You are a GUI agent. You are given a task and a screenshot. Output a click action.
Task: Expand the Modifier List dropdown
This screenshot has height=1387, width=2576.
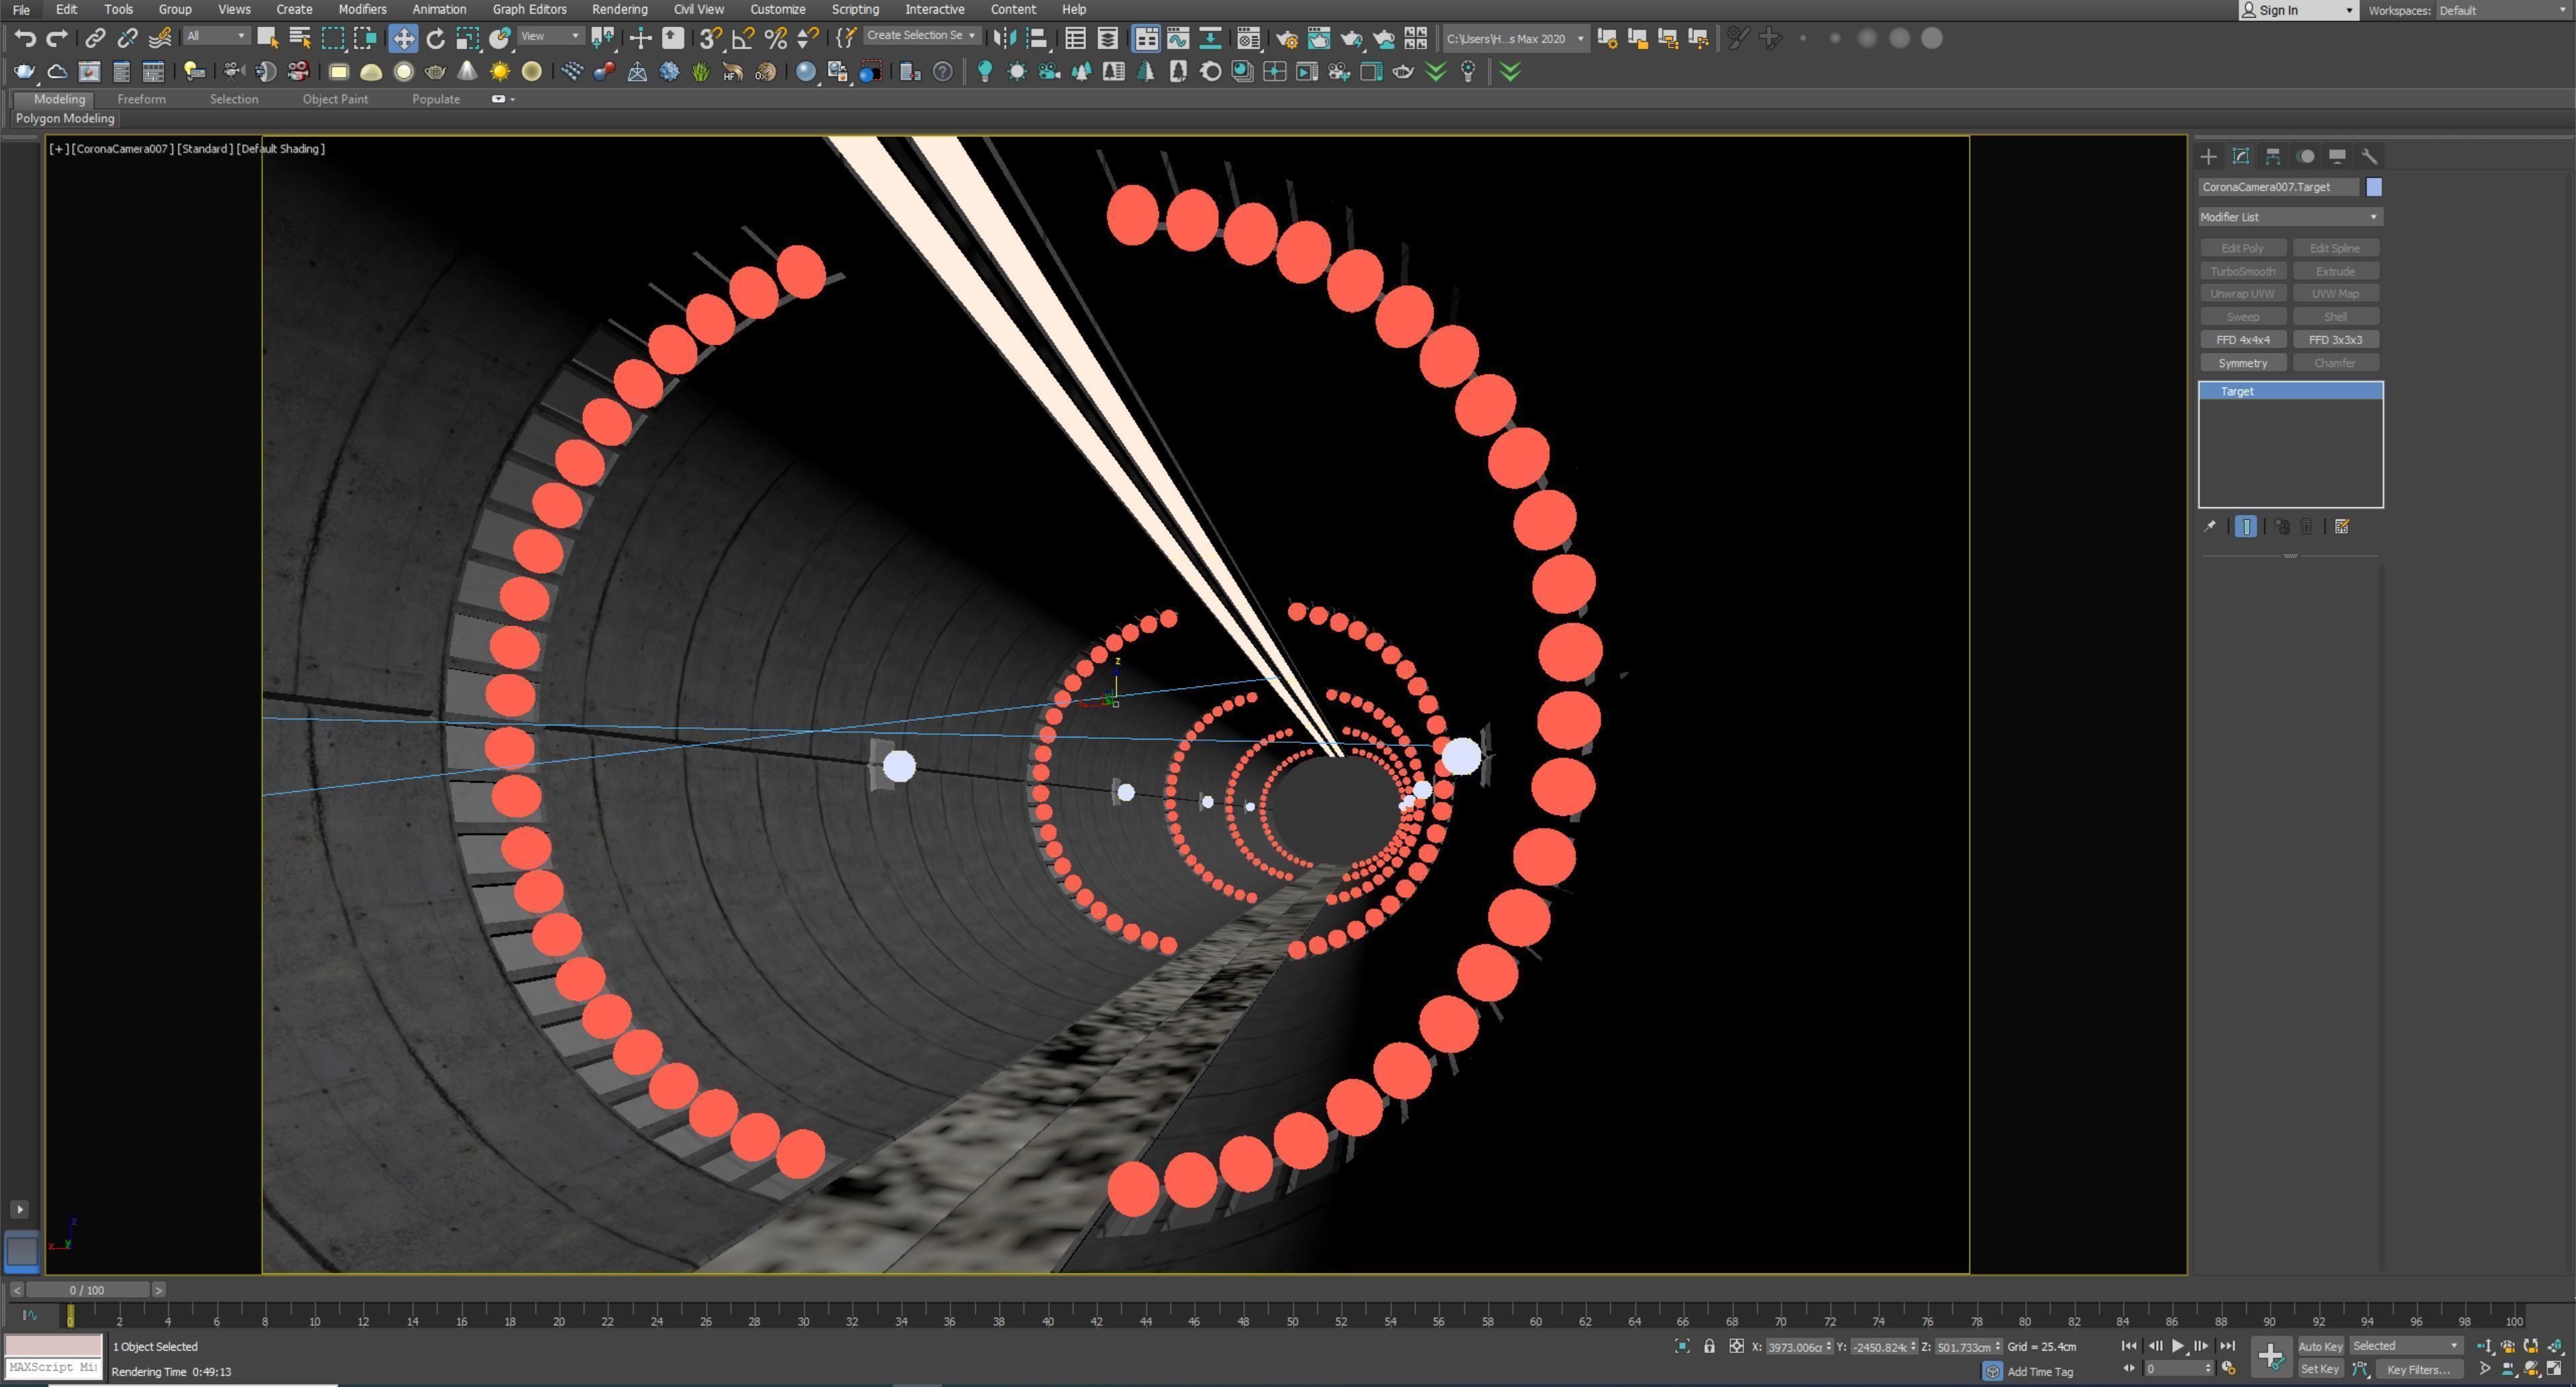[2289, 217]
